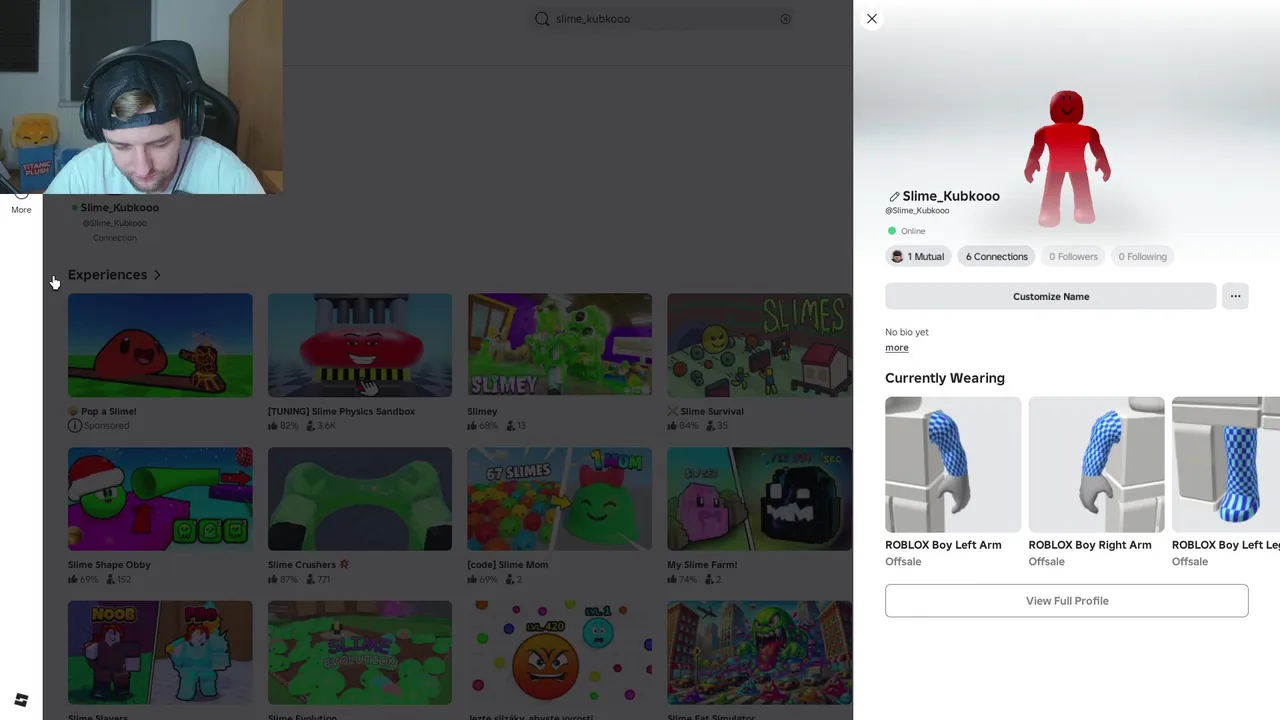Open the Slime Slayers NOOB vs PRO thumbnail
Viewport: 1280px width, 720px height.
click(x=160, y=653)
